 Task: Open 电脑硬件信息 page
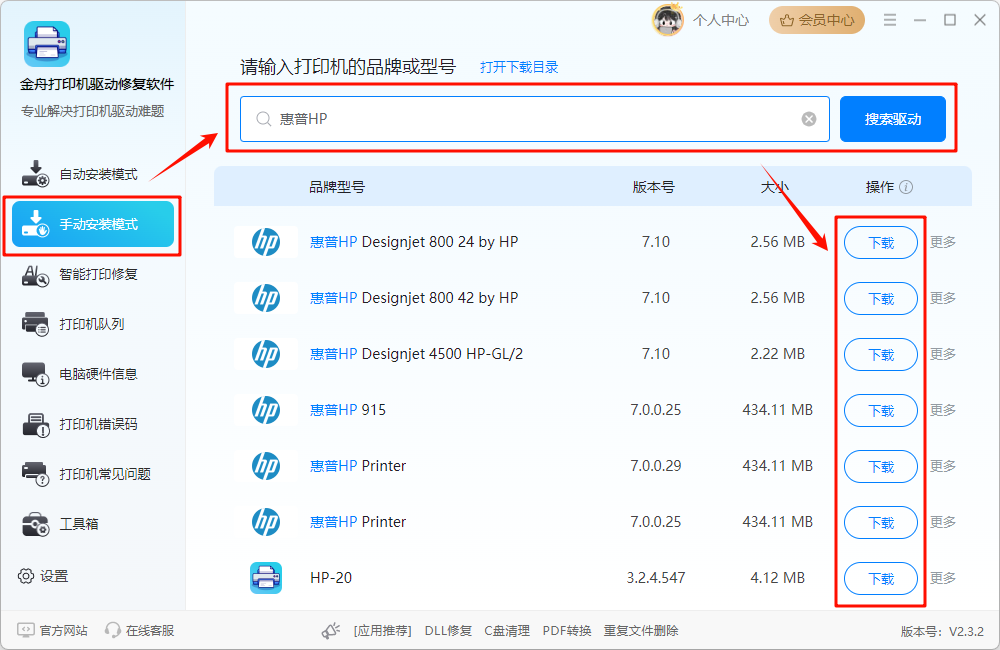click(80, 374)
